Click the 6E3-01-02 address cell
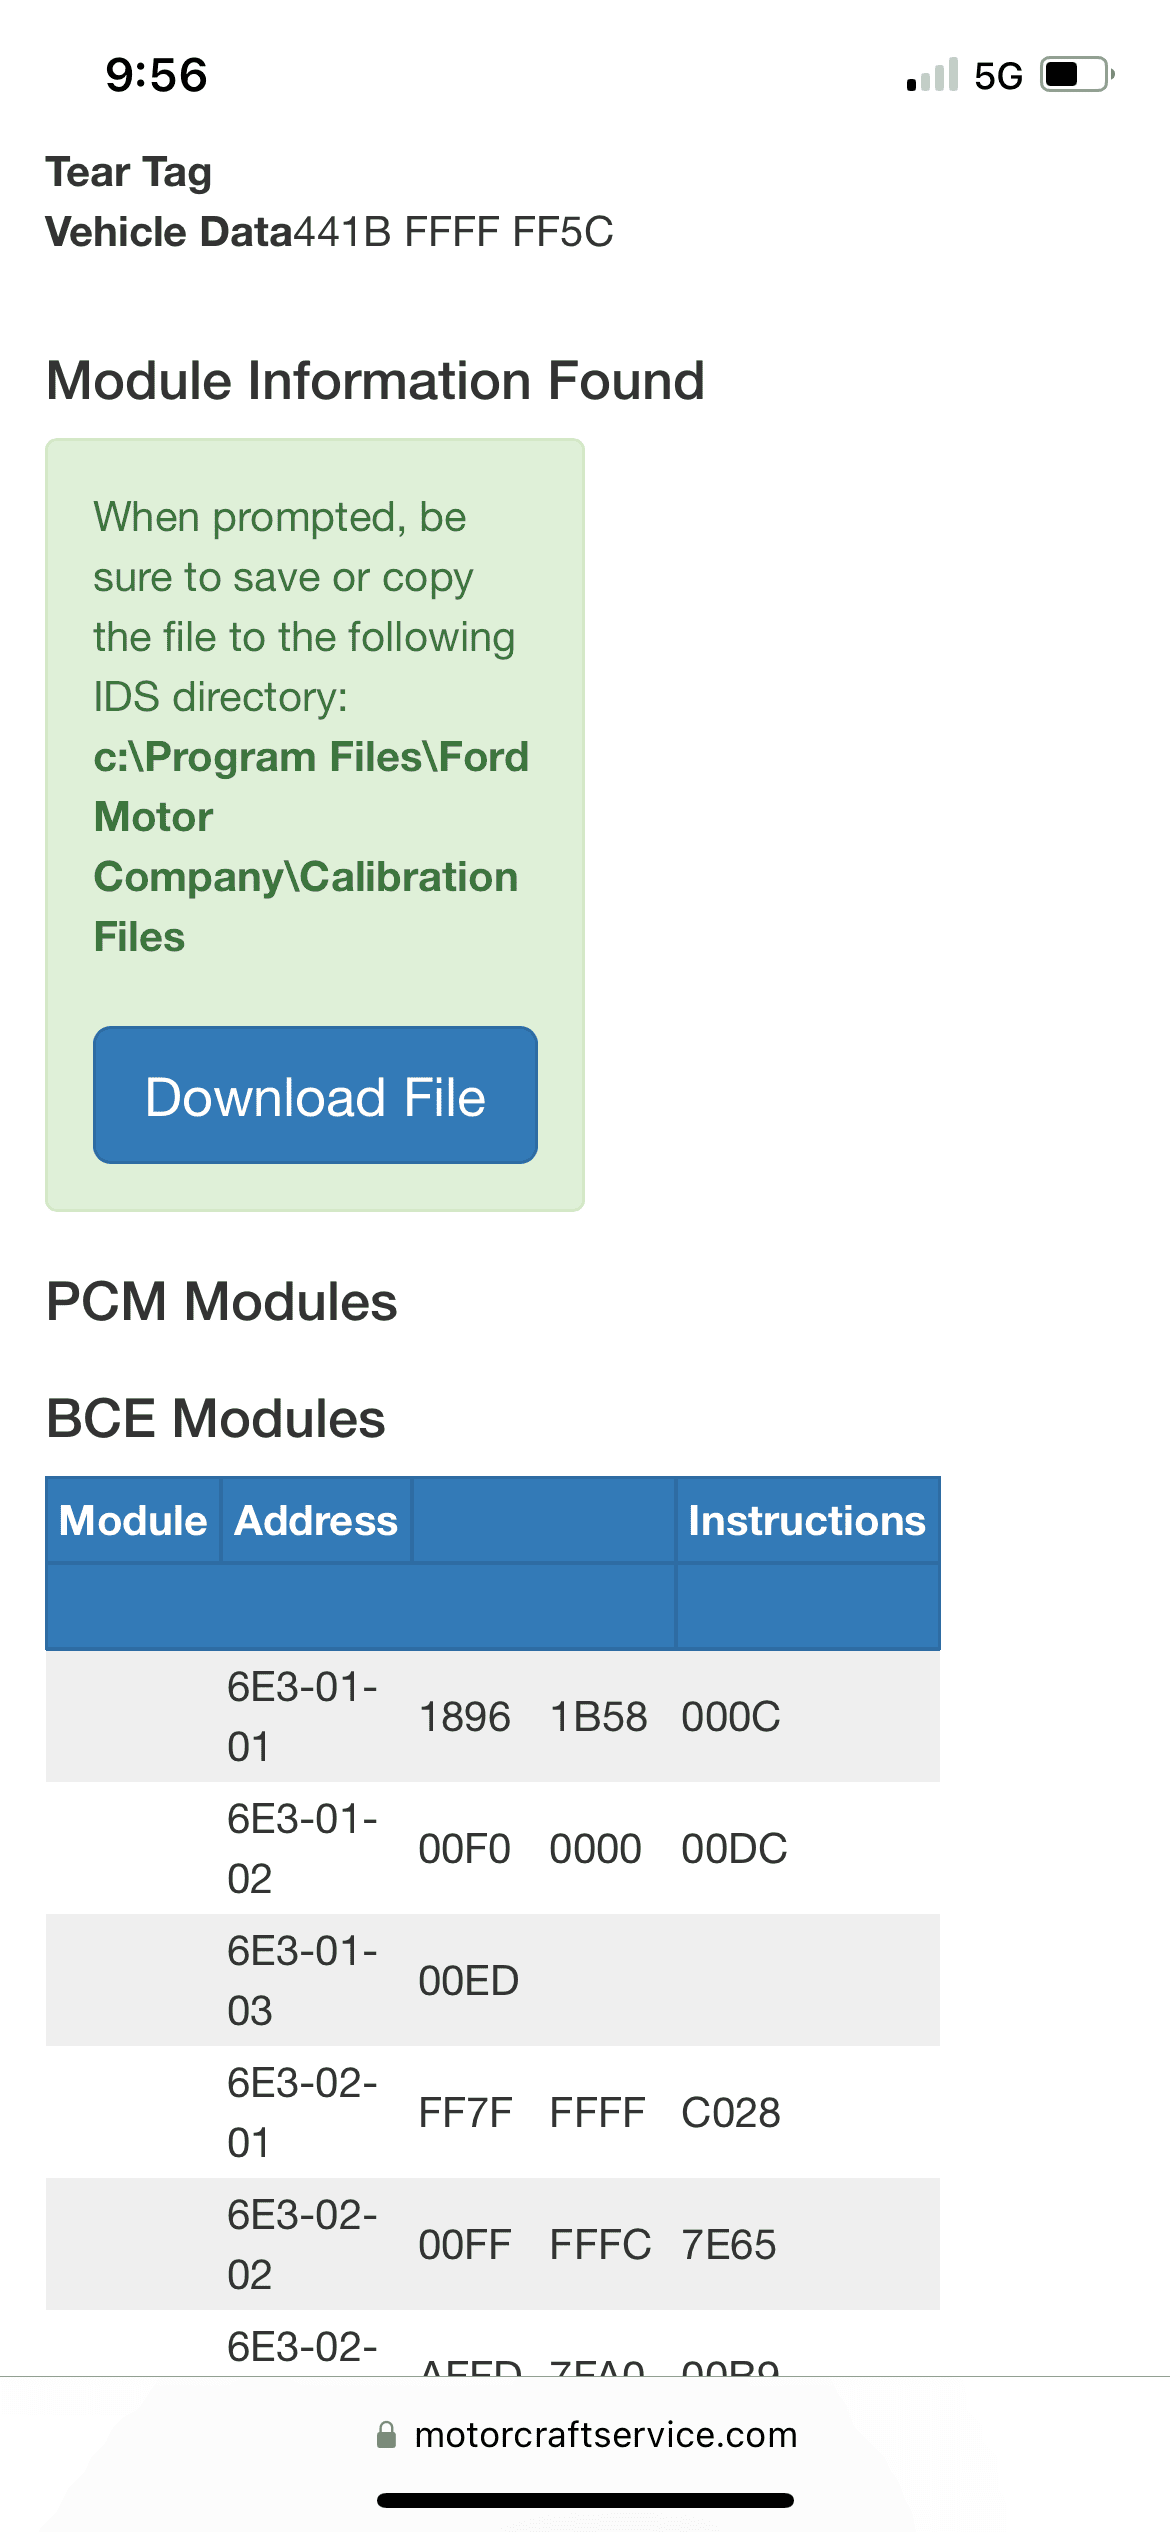This screenshot has height=2532, width=1170. coord(302,1848)
